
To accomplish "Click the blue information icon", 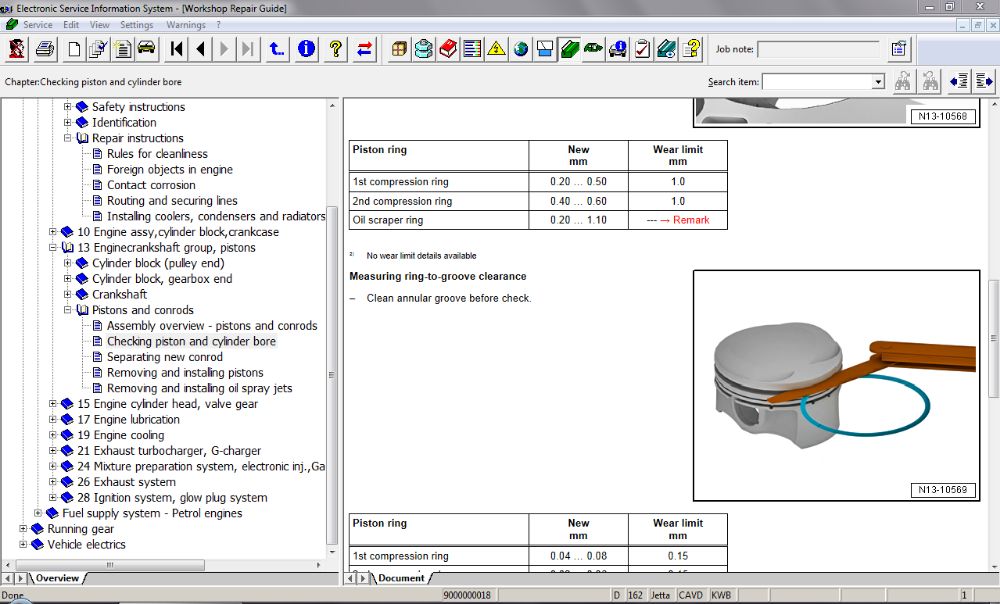I will click(x=306, y=49).
